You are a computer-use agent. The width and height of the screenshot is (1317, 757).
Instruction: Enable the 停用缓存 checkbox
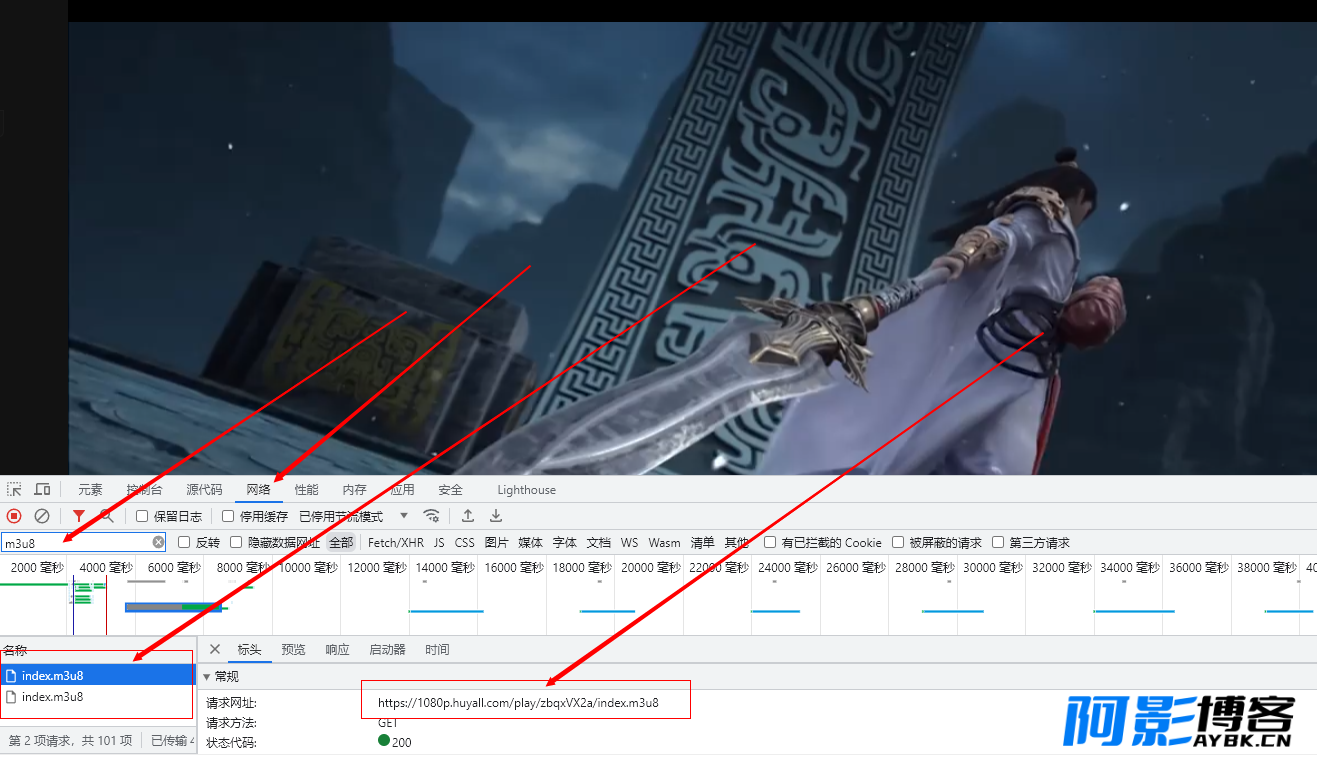[228, 516]
